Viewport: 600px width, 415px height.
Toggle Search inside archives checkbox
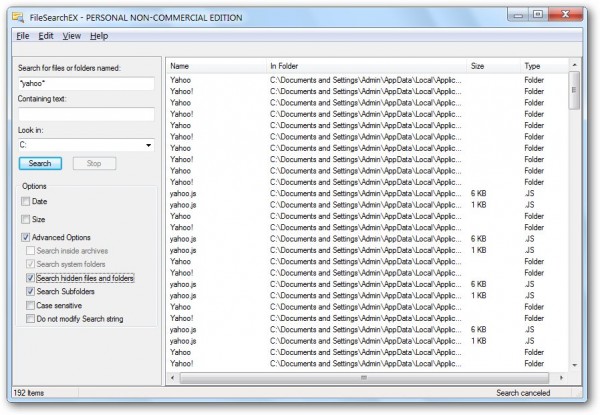point(30,251)
